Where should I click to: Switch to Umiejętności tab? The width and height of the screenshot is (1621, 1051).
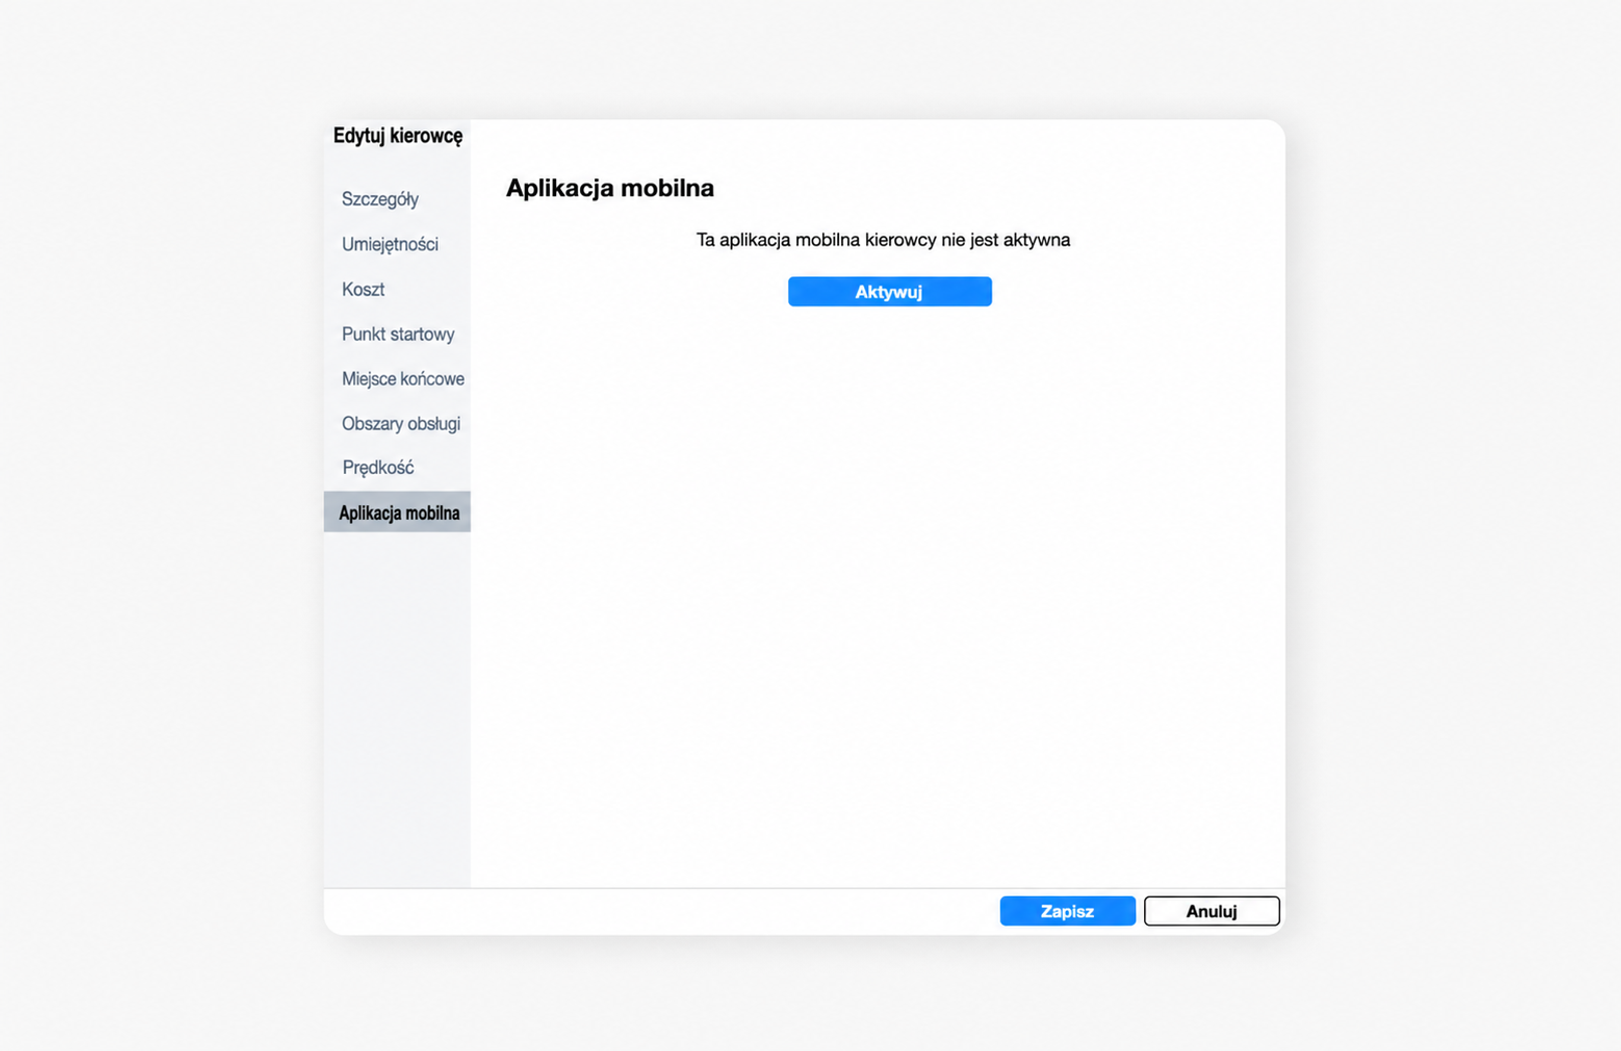(x=390, y=244)
